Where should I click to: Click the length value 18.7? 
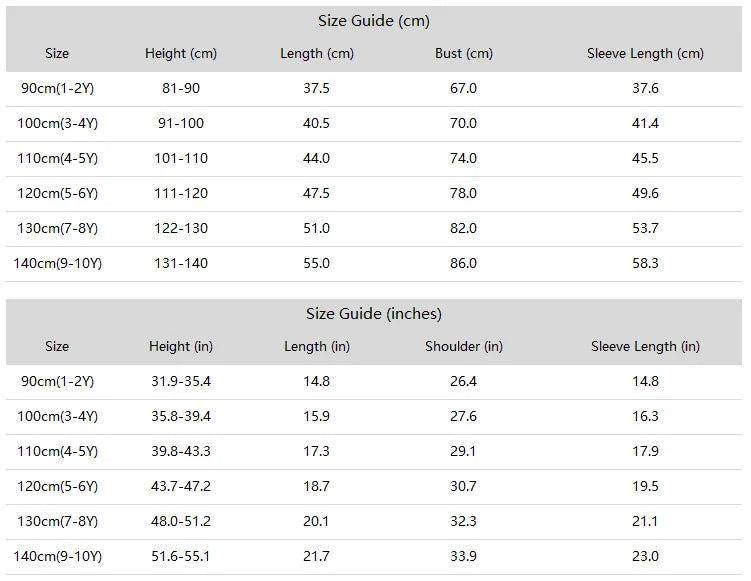pyautogui.click(x=316, y=487)
